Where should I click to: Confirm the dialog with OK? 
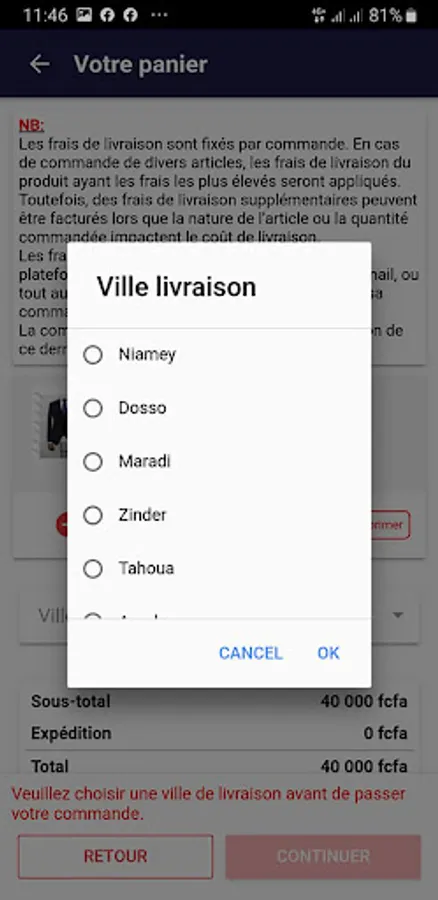pyautogui.click(x=328, y=653)
